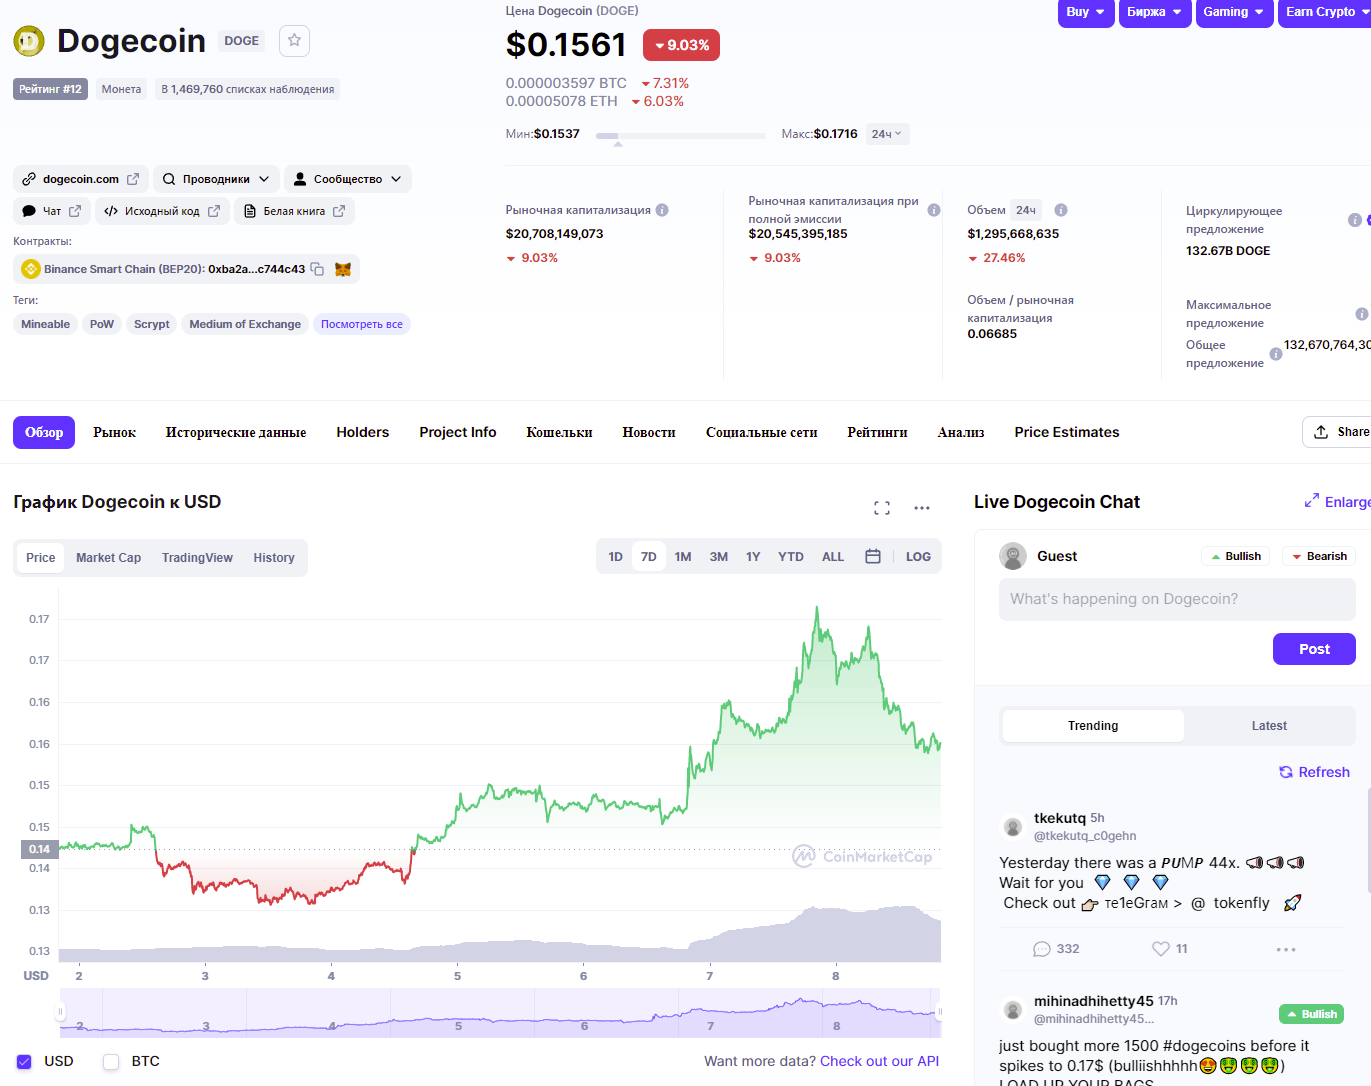Viewport: 1371px width, 1086px height.
Task: Open the Check out our API link
Action: click(879, 1061)
